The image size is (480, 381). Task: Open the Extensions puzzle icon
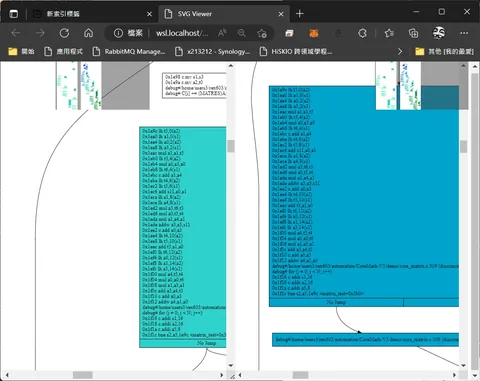[x=362, y=33]
